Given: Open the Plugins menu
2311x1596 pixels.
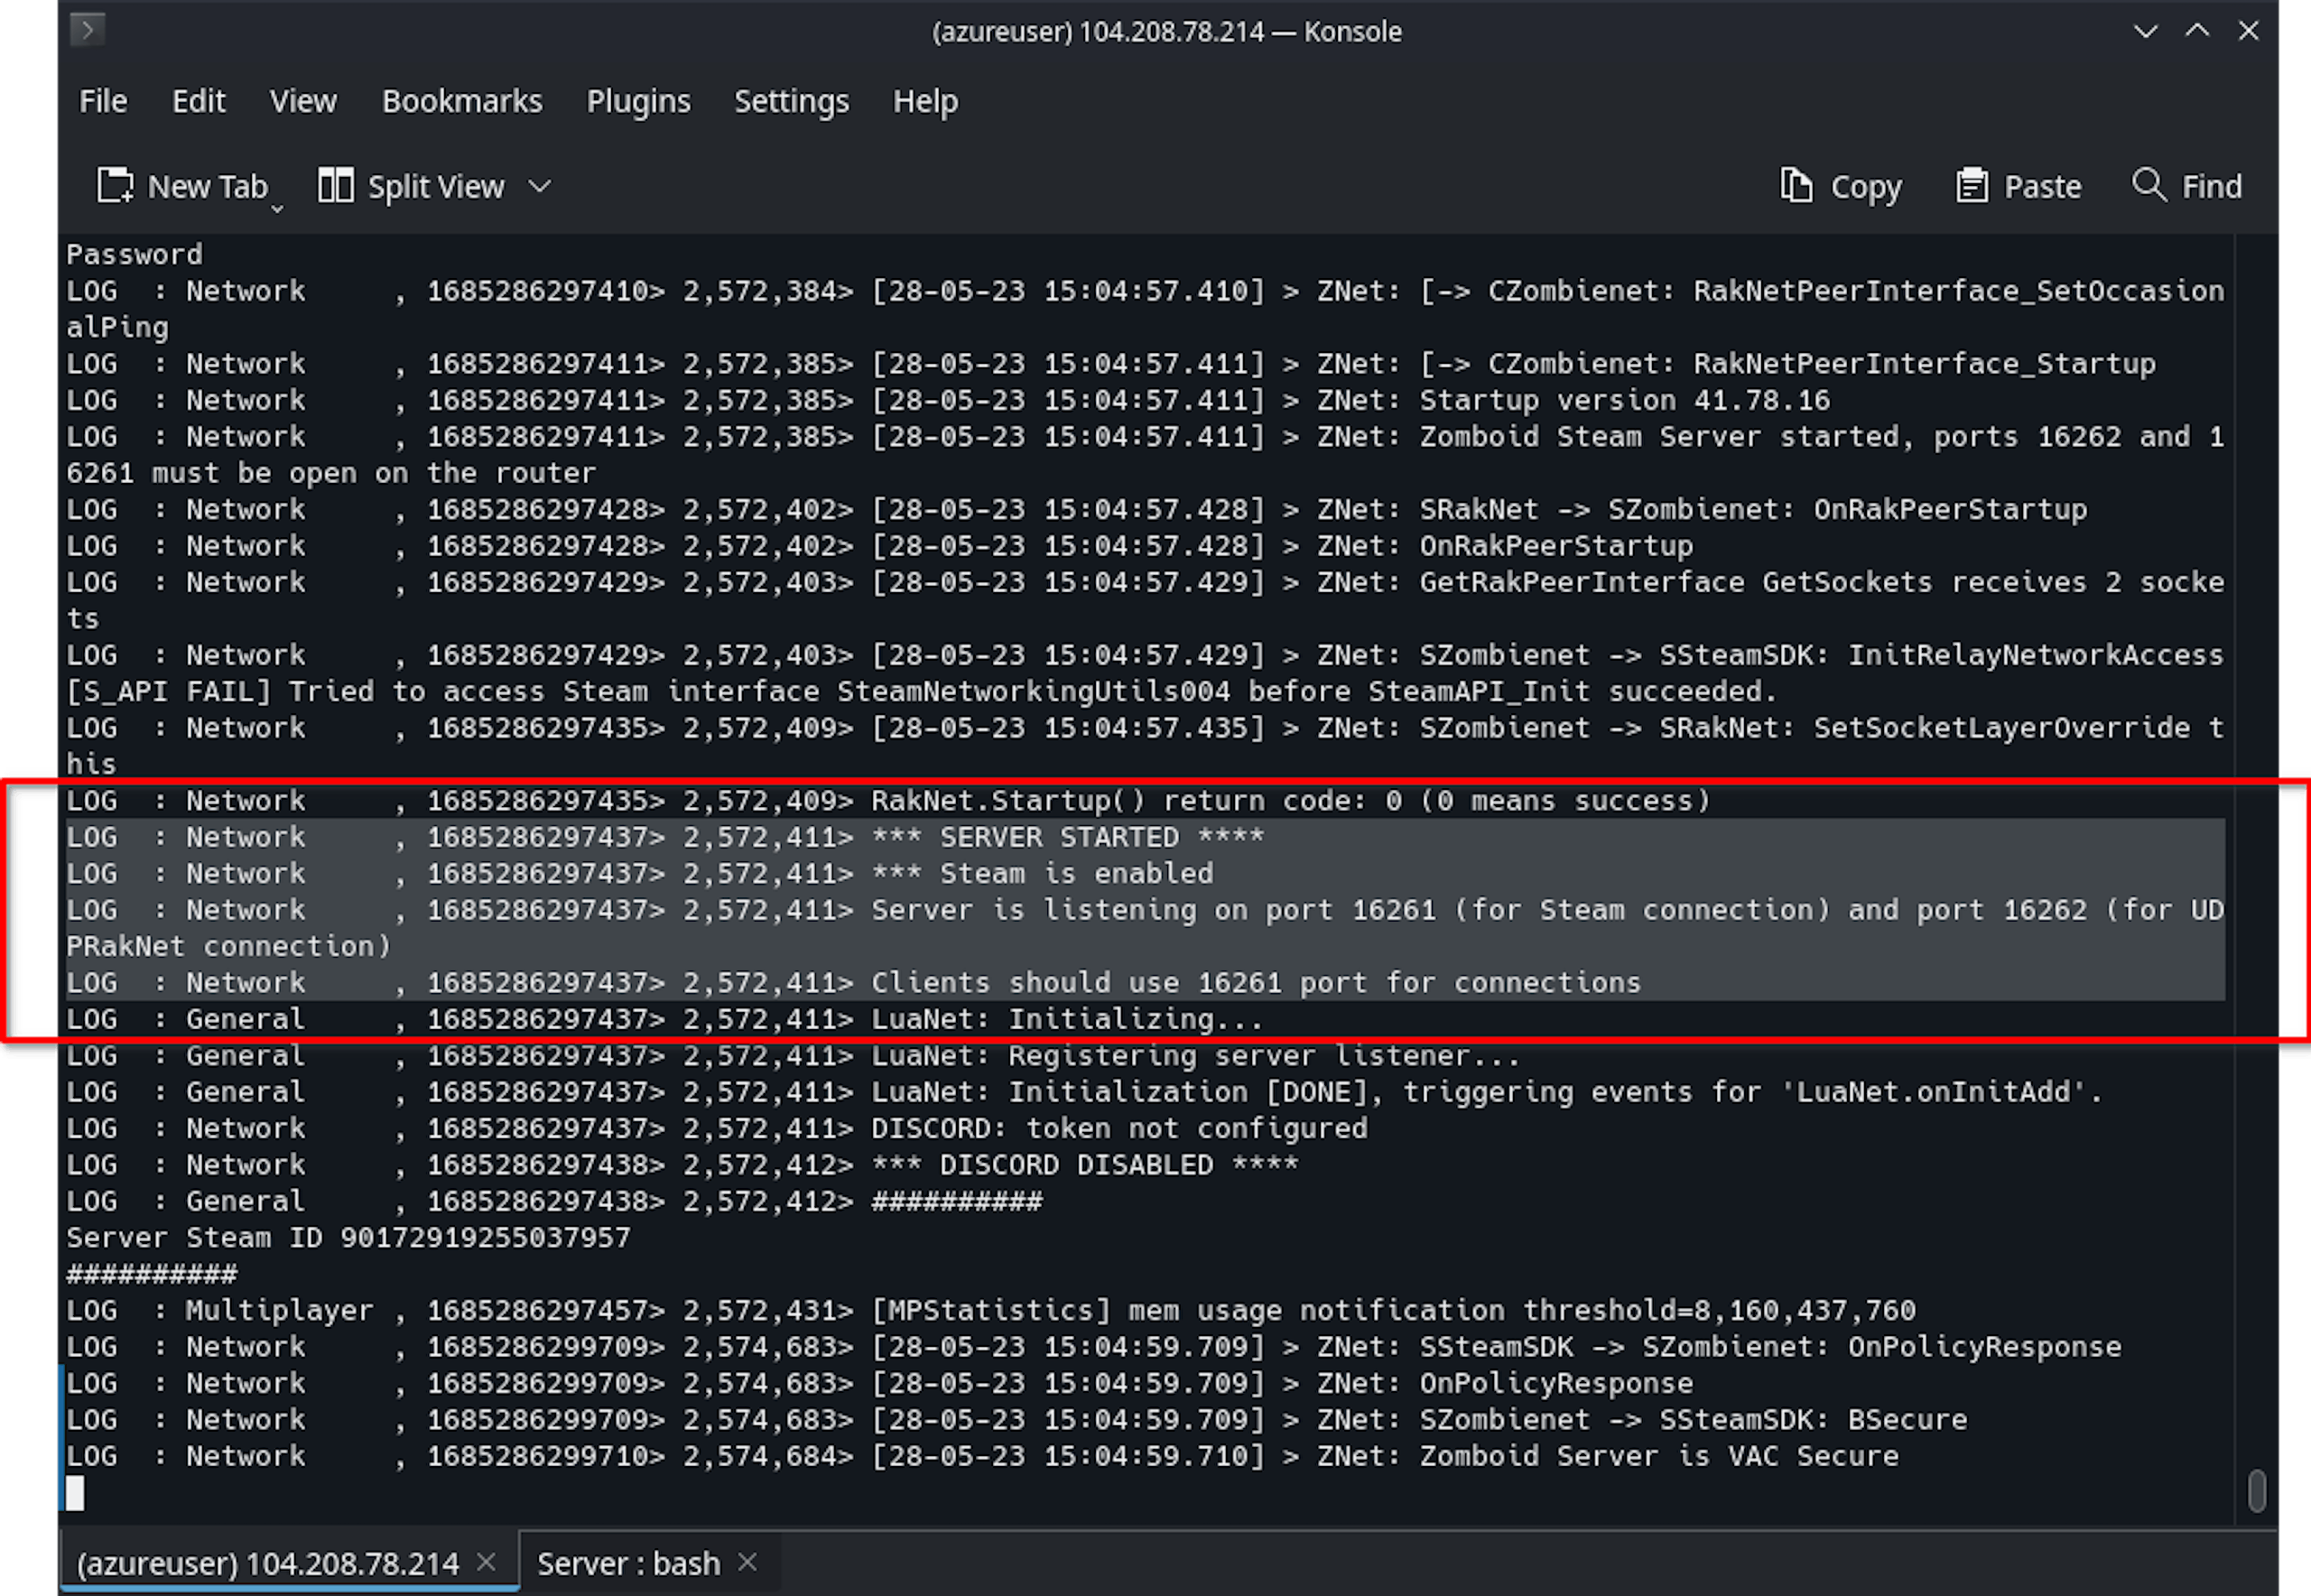Looking at the screenshot, I should click(x=638, y=101).
